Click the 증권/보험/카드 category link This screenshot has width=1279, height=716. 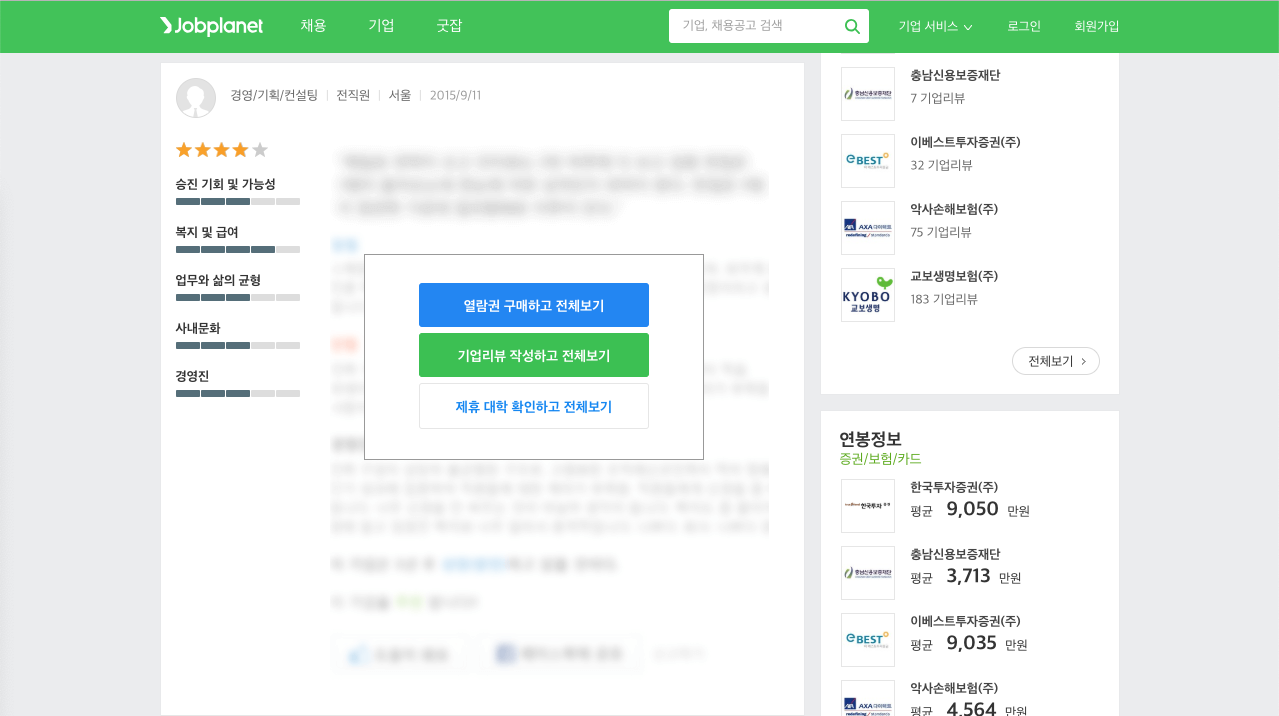pyautogui.click(x=880, y=459)
